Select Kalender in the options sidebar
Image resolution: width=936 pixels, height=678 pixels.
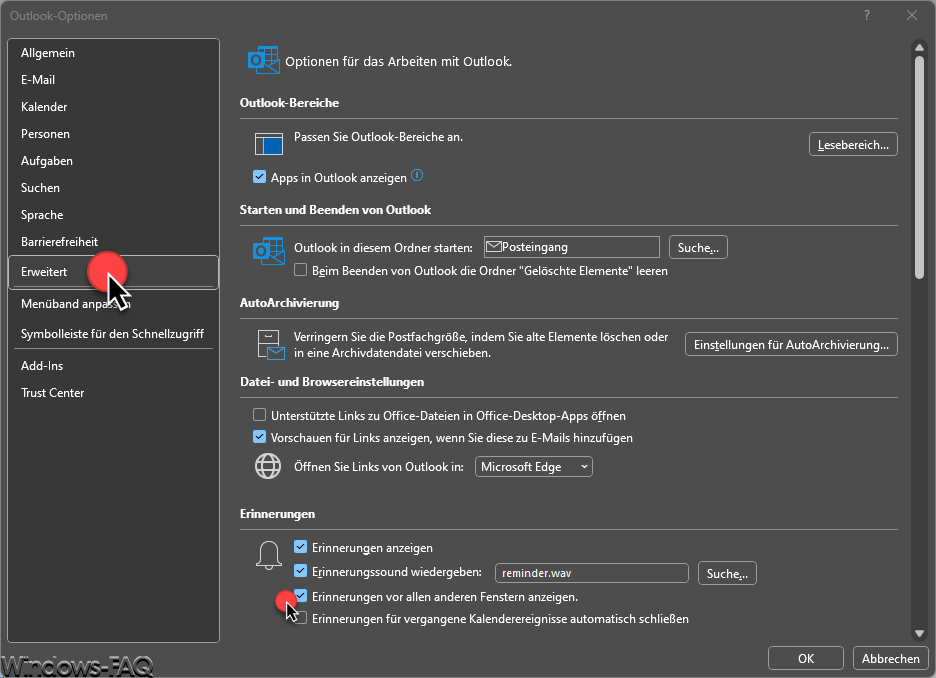point(113,107)
